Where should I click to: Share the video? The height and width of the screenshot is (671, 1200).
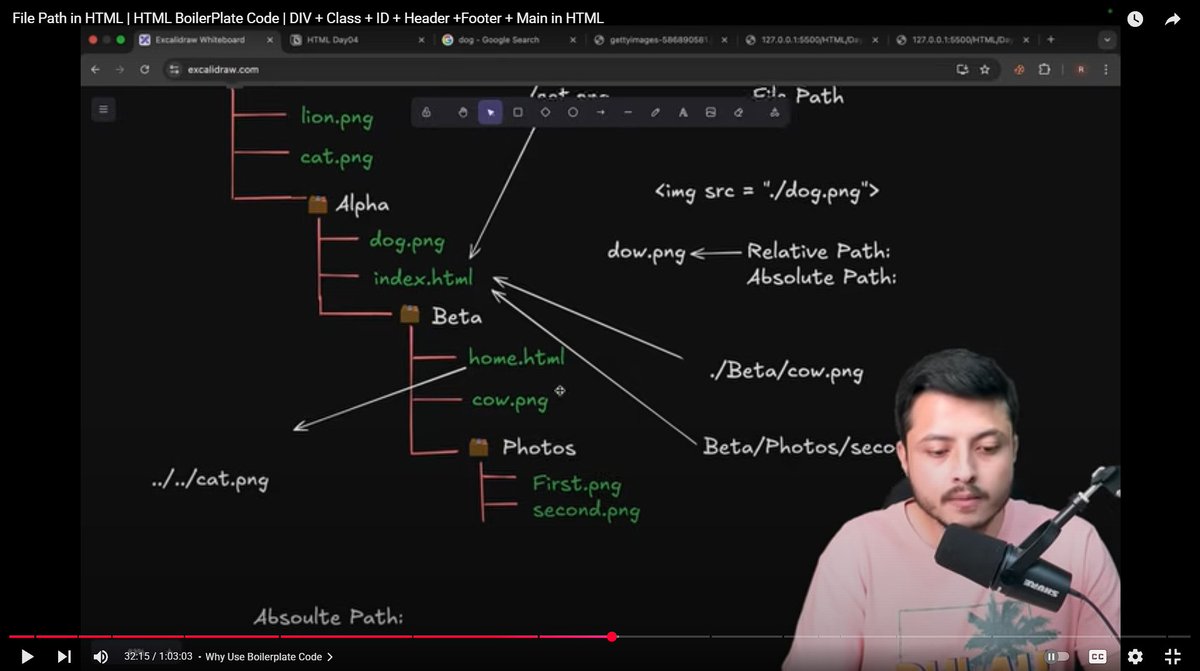(1173, 18)
